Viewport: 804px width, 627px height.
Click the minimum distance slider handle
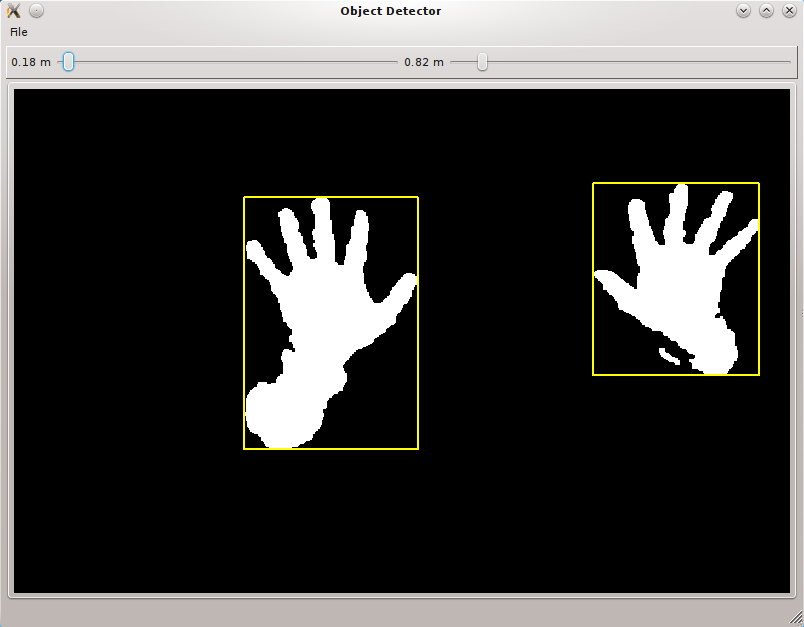[68, 62]
